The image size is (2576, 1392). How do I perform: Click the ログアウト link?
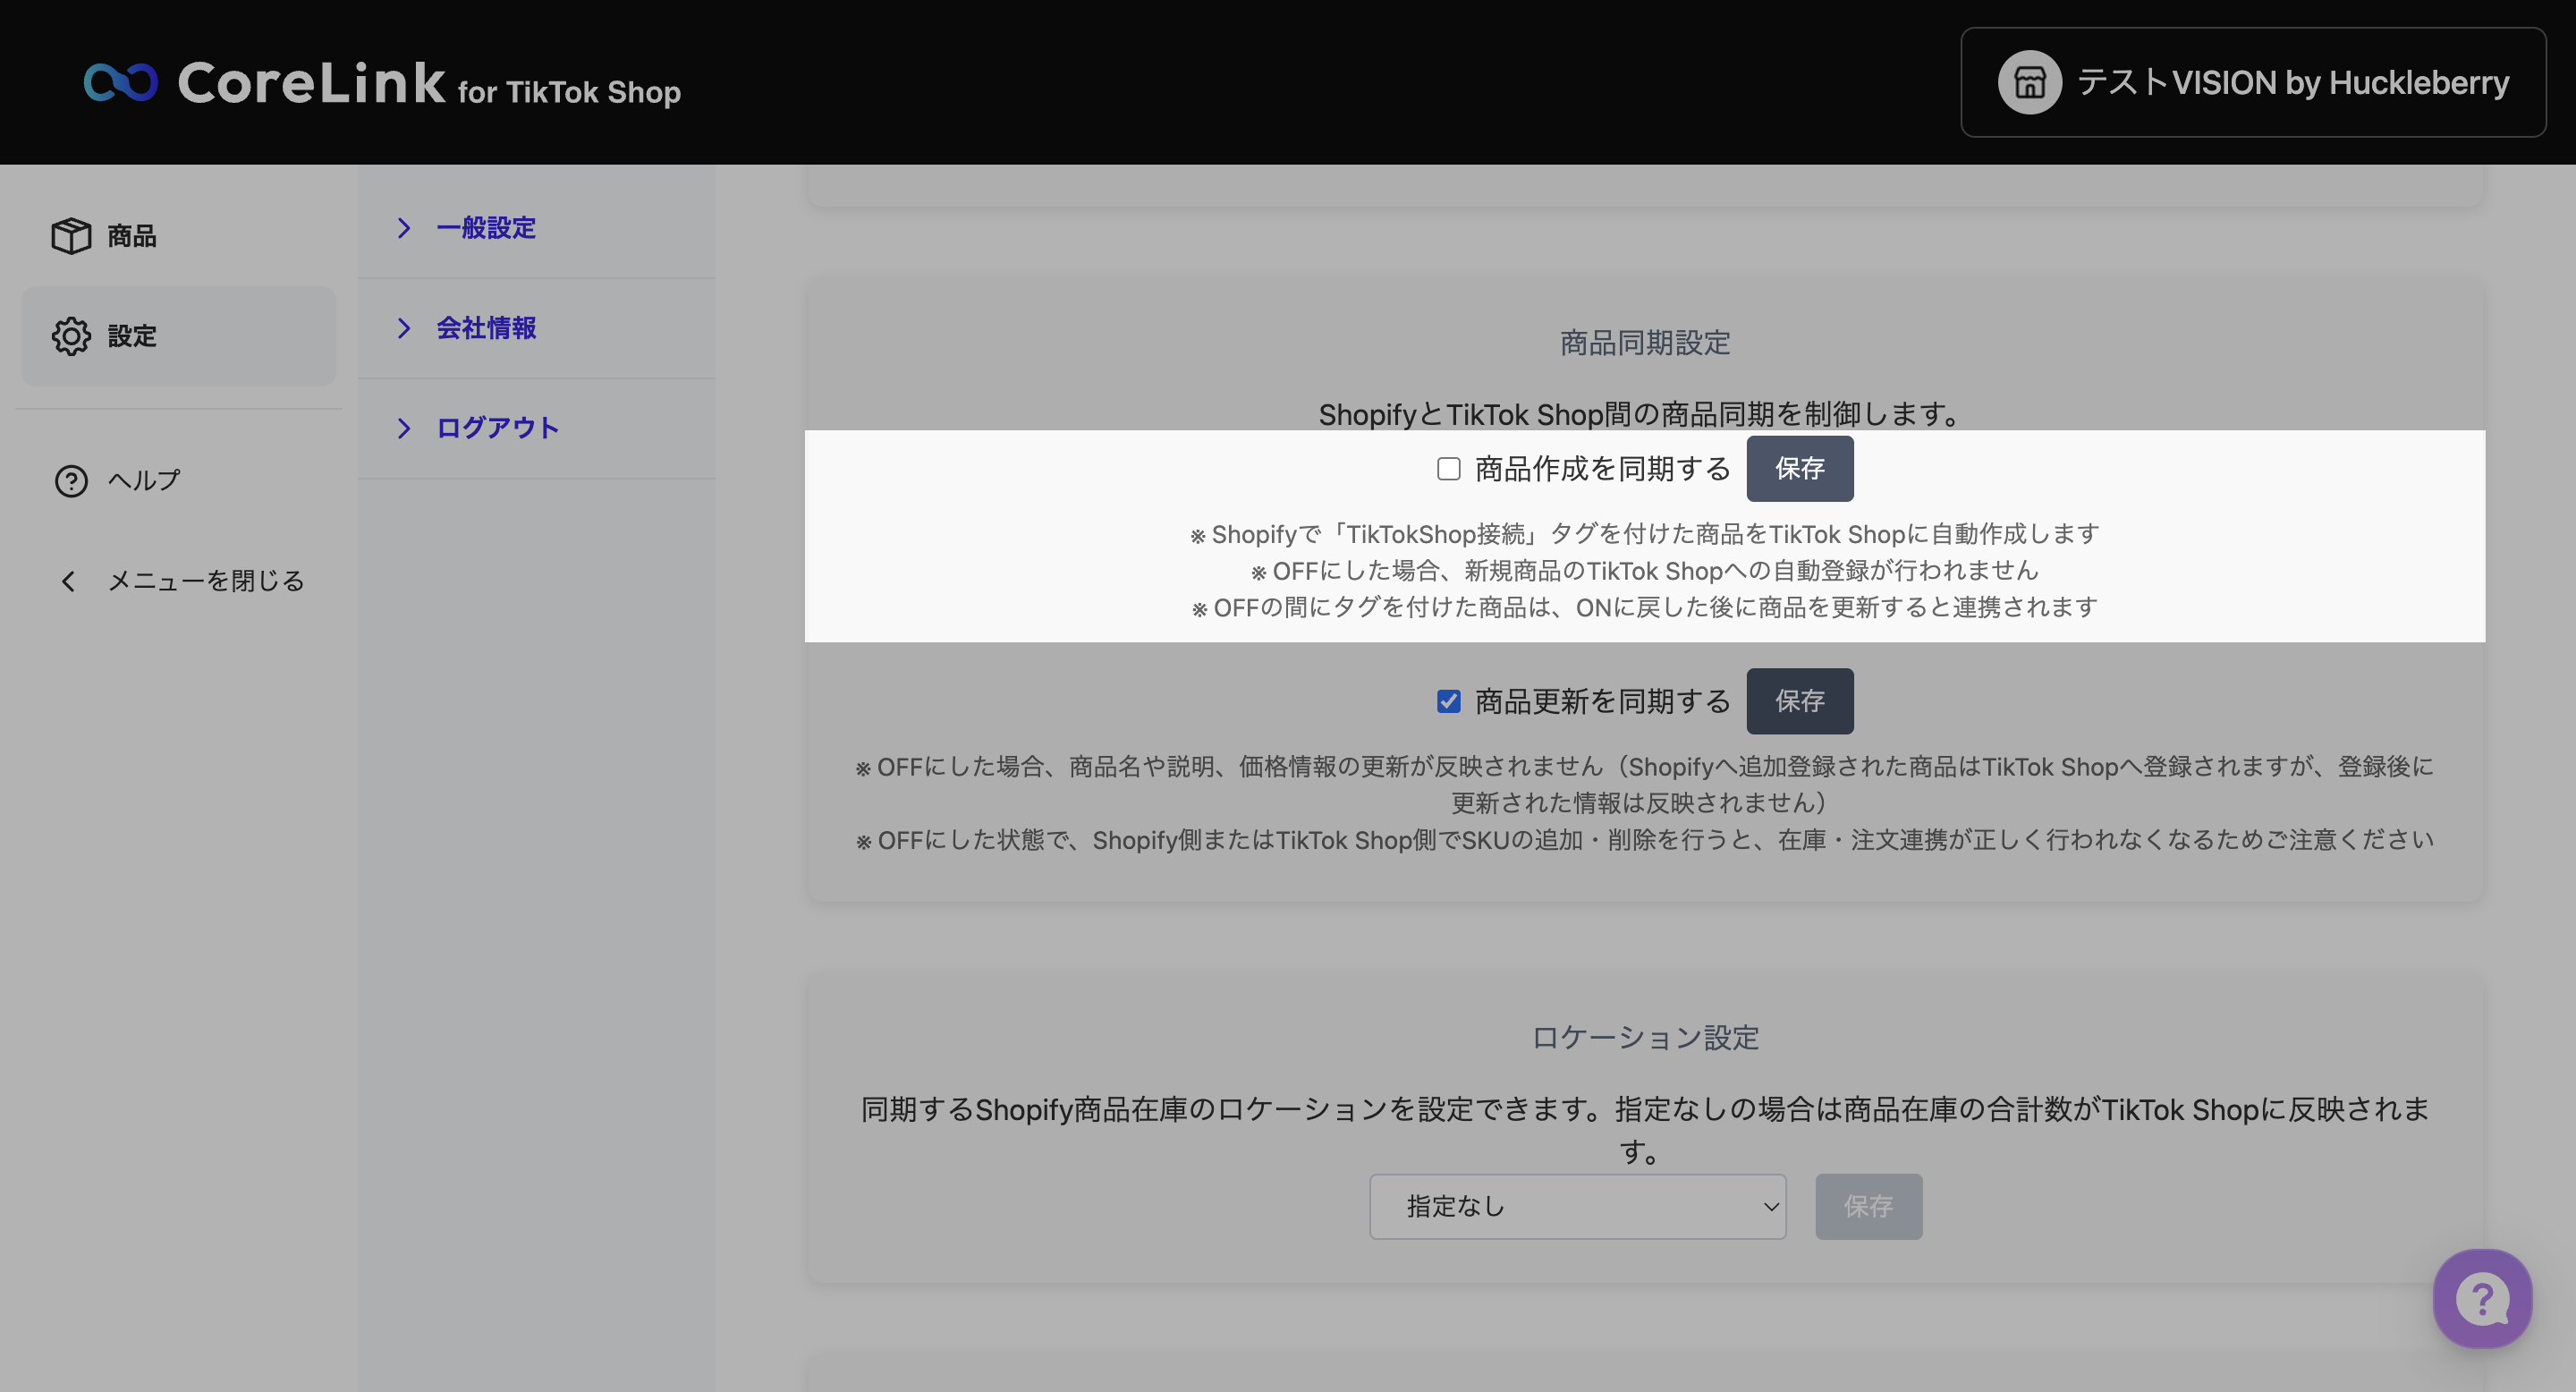497,428
